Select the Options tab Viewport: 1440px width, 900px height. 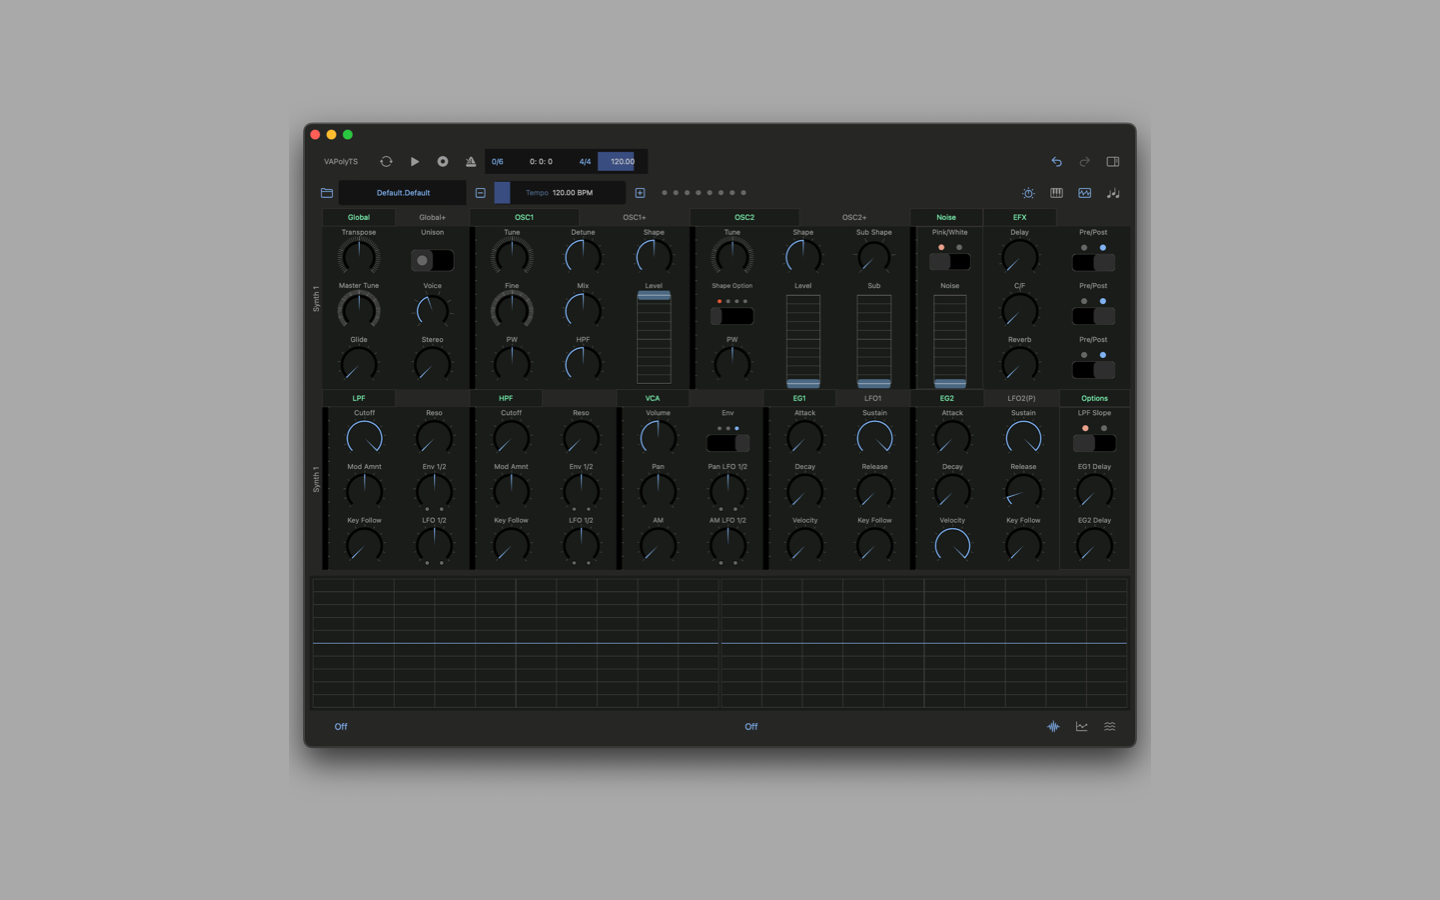click(x=1094, y=398)
